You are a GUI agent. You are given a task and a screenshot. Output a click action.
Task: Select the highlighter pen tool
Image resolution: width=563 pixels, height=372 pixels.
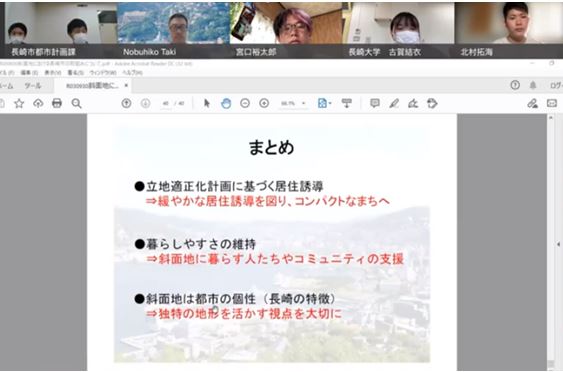click(394, 103)
